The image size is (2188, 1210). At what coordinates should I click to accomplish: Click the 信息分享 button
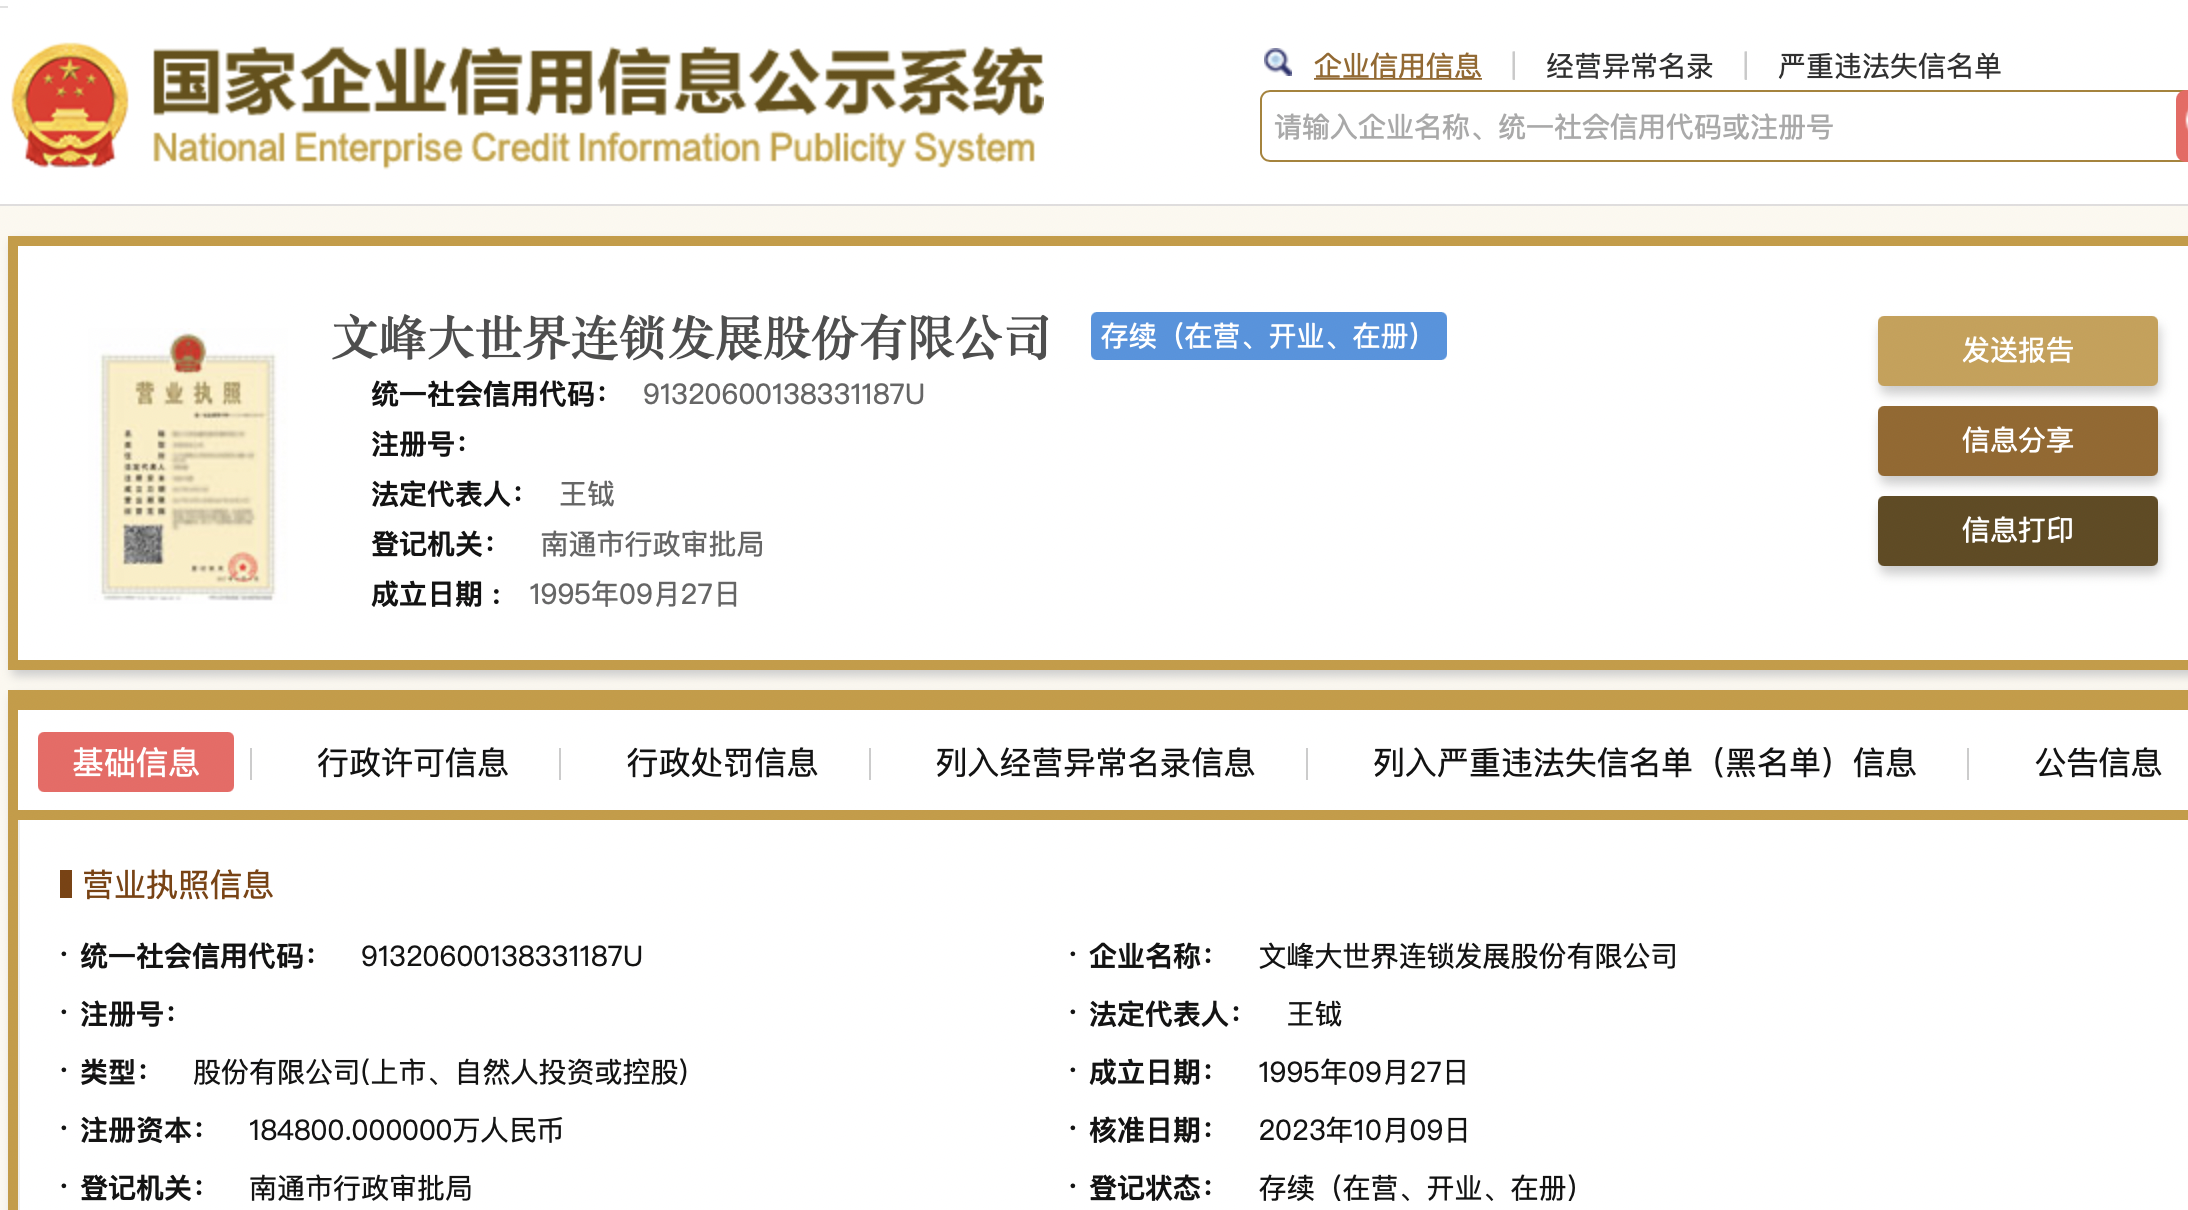pos(2017,441)
